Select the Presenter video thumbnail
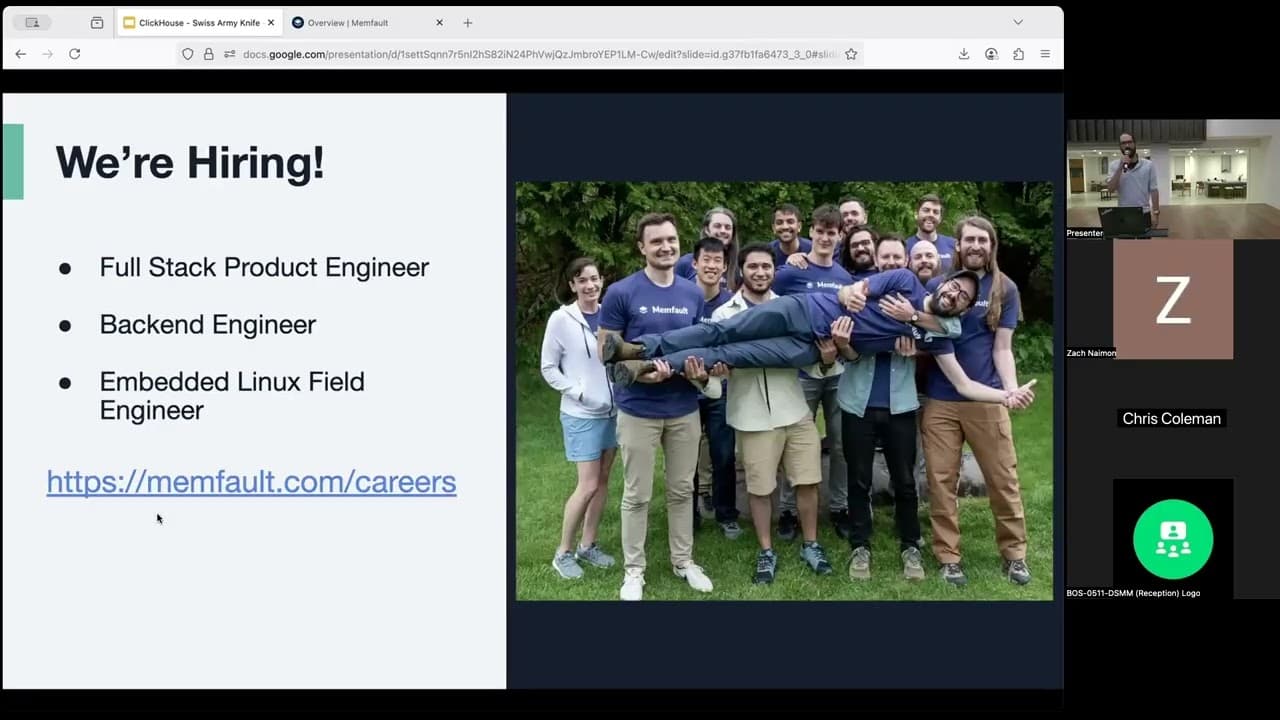This screenshot has height=720, width=1280. [x=1172, y=178]
